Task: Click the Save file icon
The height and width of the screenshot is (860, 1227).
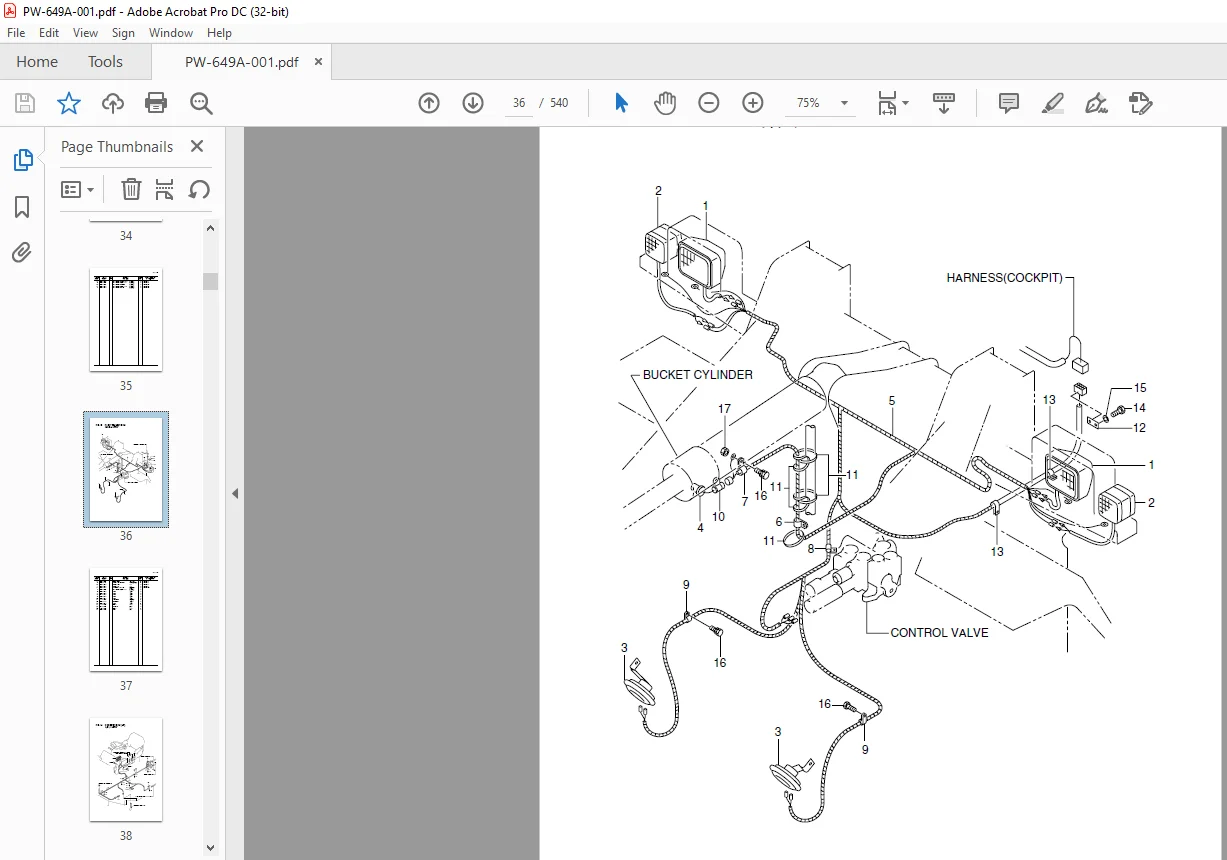Action: pyautogui.click(x=25, y=103)
